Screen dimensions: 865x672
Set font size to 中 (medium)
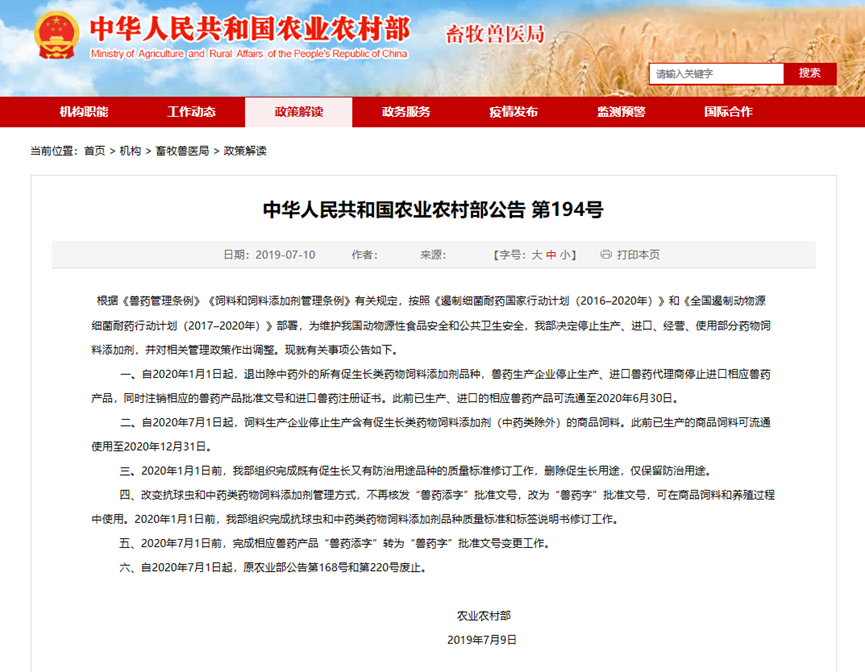[x=550, y=255]
